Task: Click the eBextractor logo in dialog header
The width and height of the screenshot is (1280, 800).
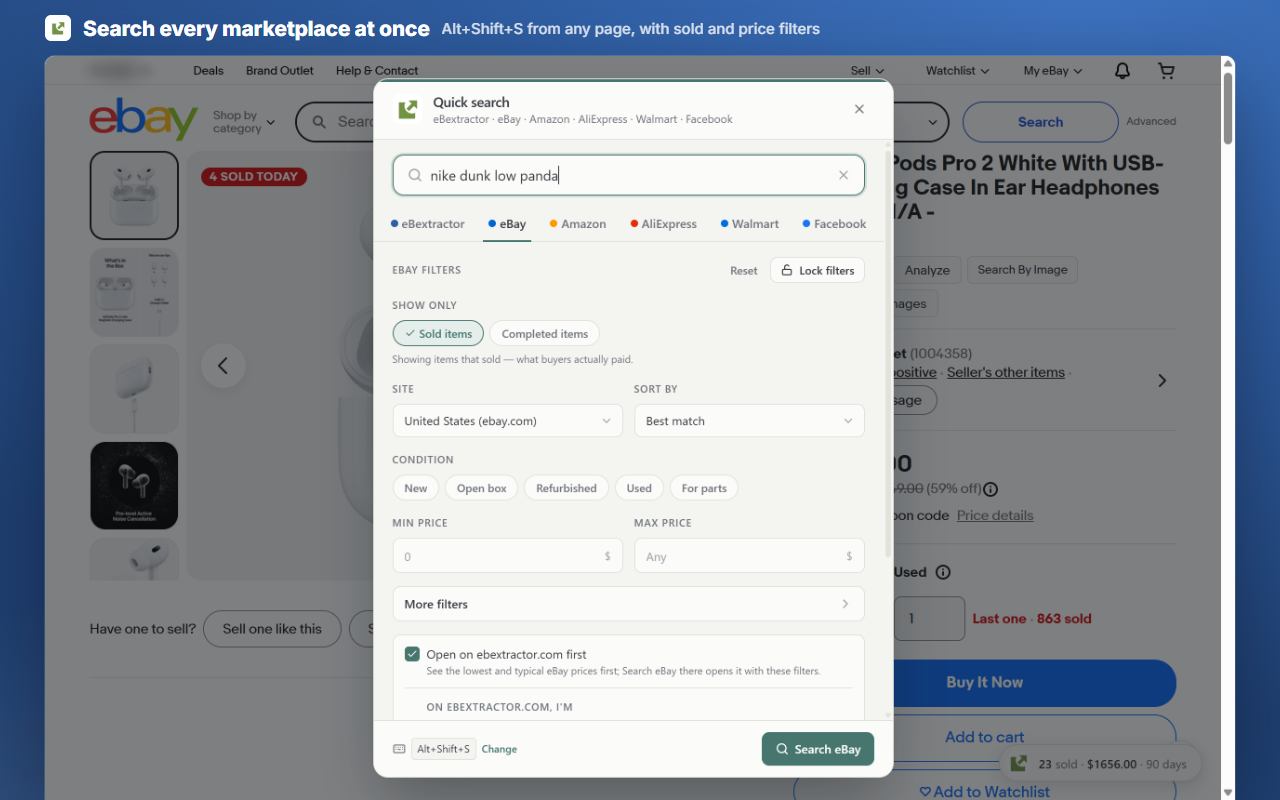Action: [x=408, y=109]
